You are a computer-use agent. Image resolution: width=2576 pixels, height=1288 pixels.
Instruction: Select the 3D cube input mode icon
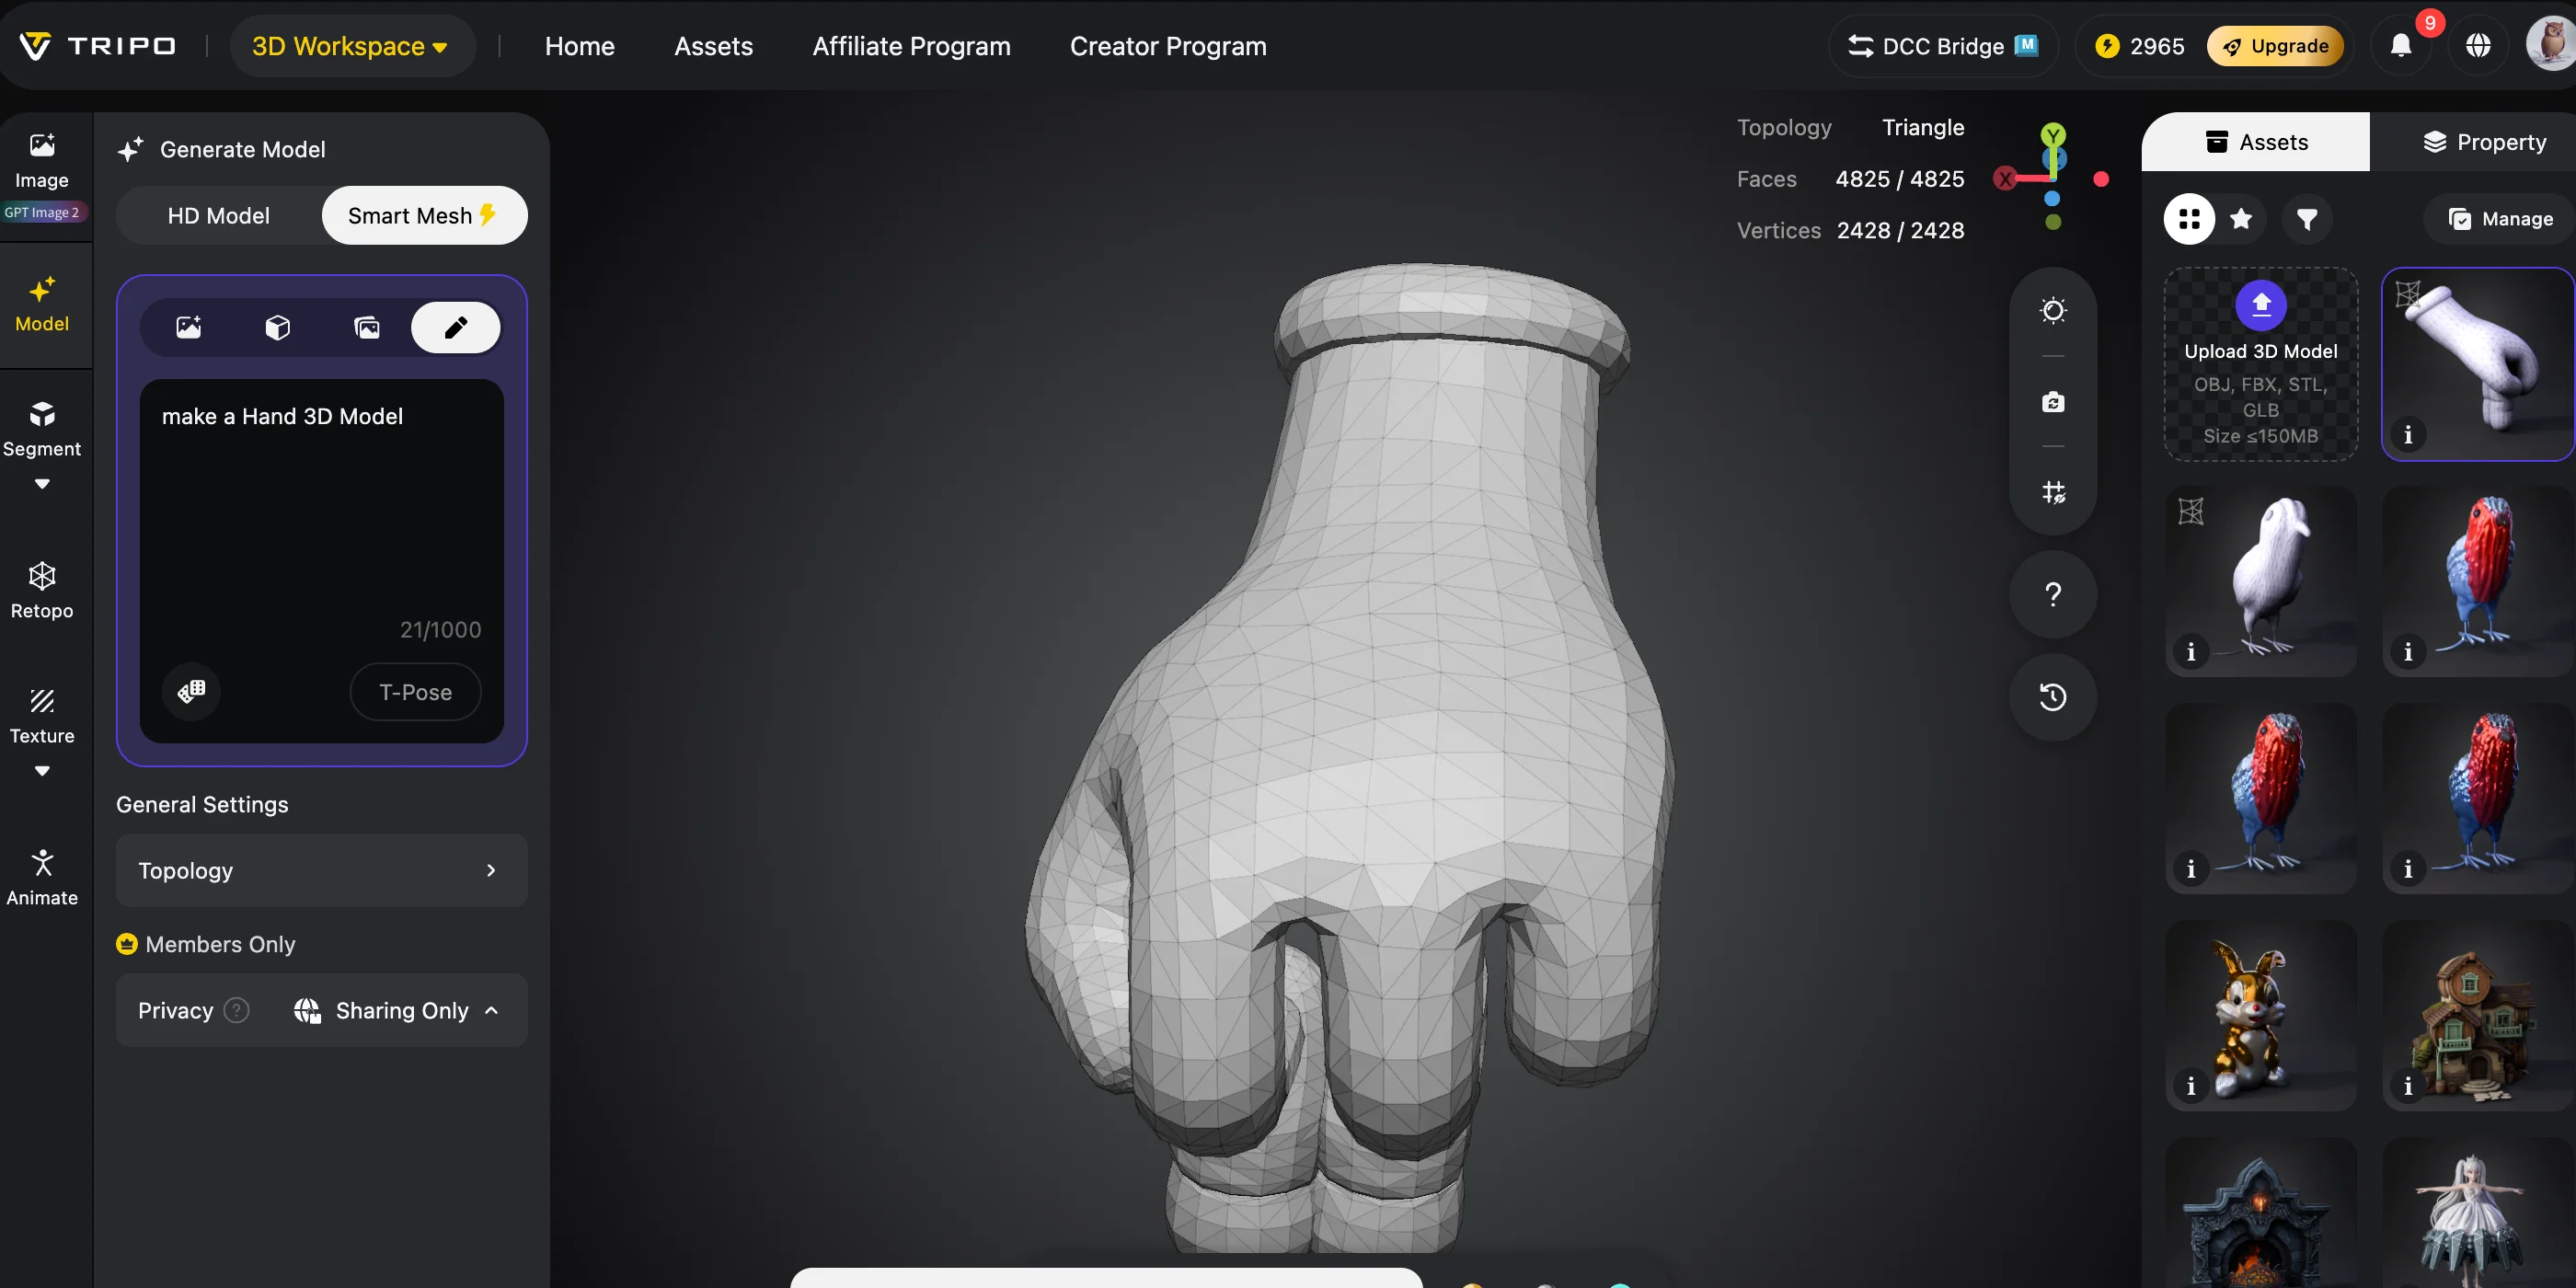[278, 327]
